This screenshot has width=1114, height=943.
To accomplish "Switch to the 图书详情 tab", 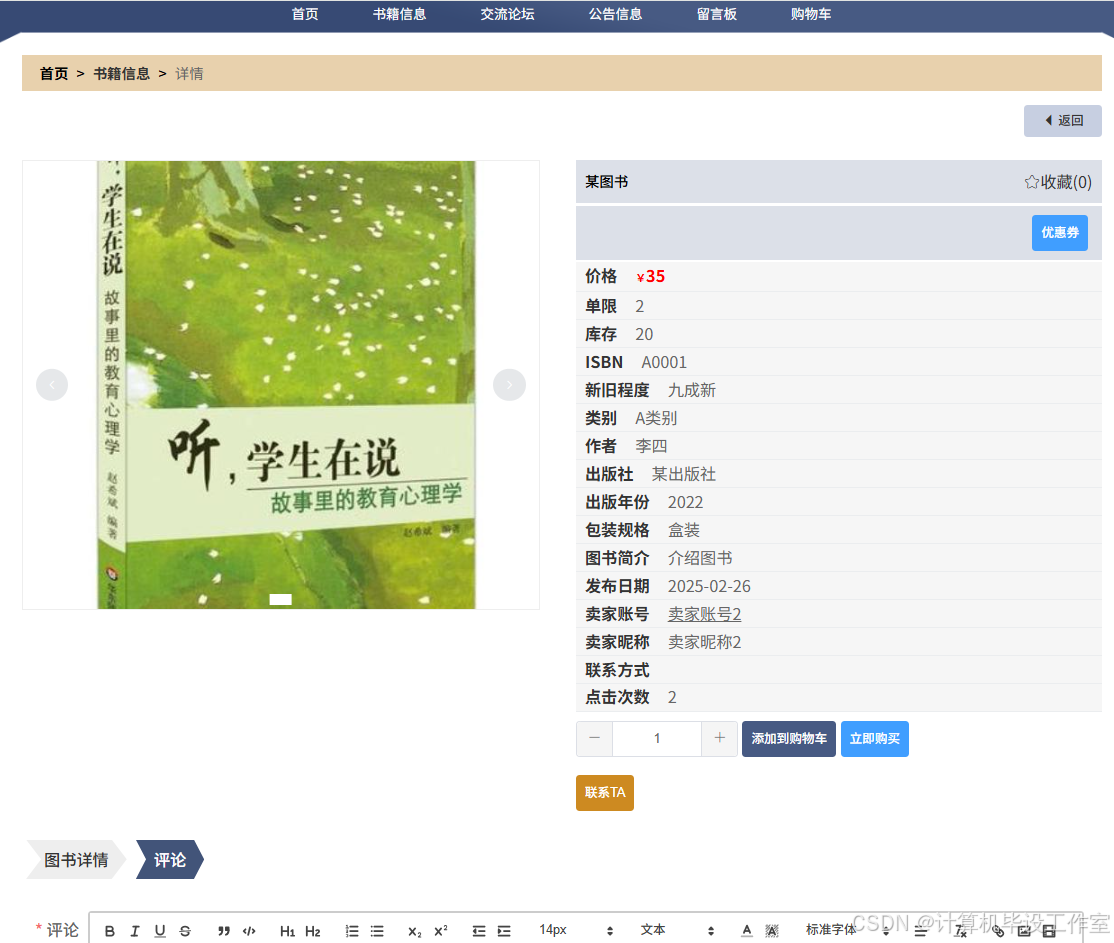I will click(76, 860).
